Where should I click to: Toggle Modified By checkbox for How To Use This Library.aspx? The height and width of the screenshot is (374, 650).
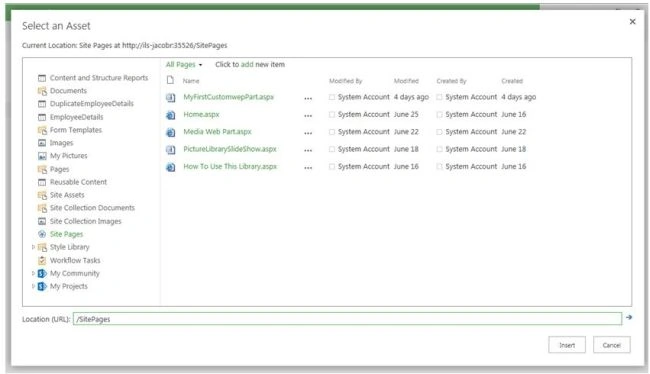point(332,167)
